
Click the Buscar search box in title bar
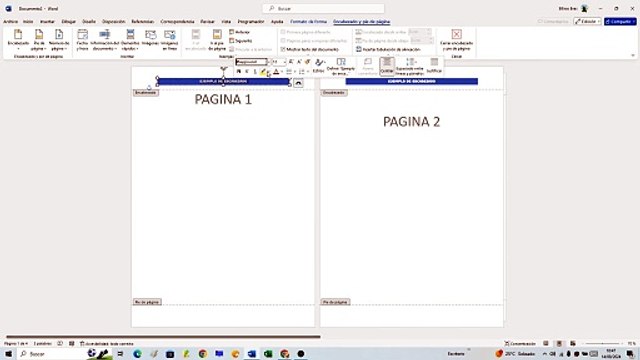point(323,8)
